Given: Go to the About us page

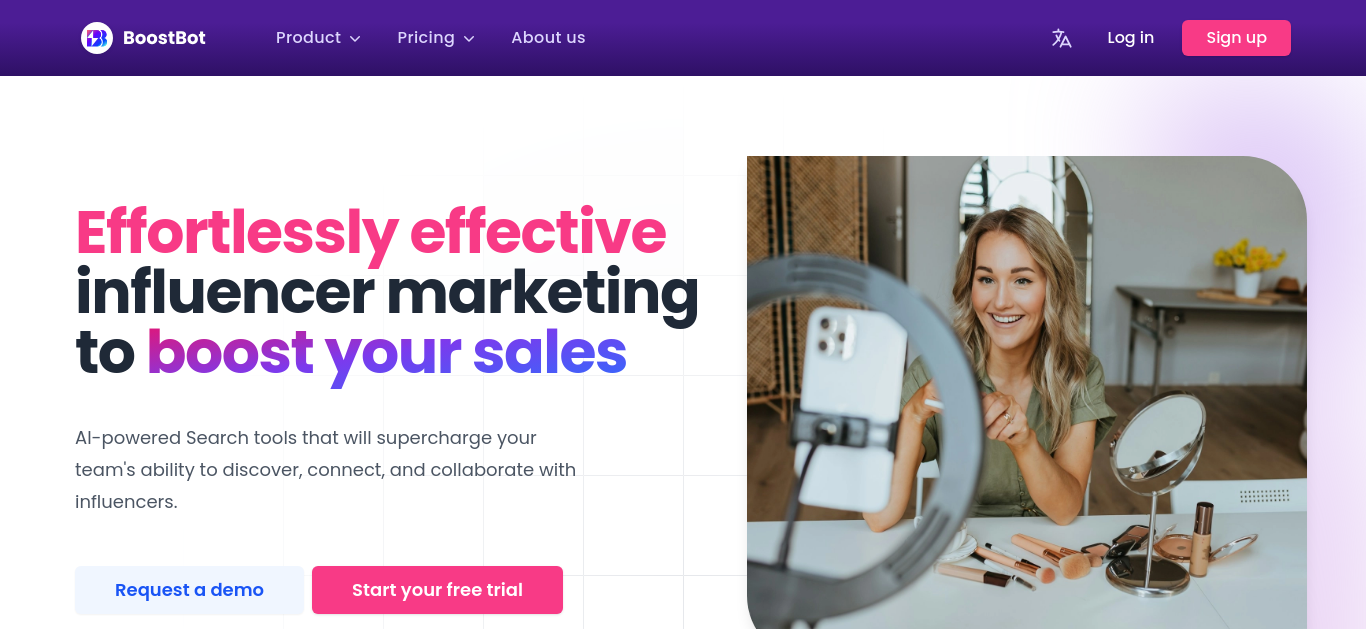Looking at the screenshot, I should tap(548, 38).
